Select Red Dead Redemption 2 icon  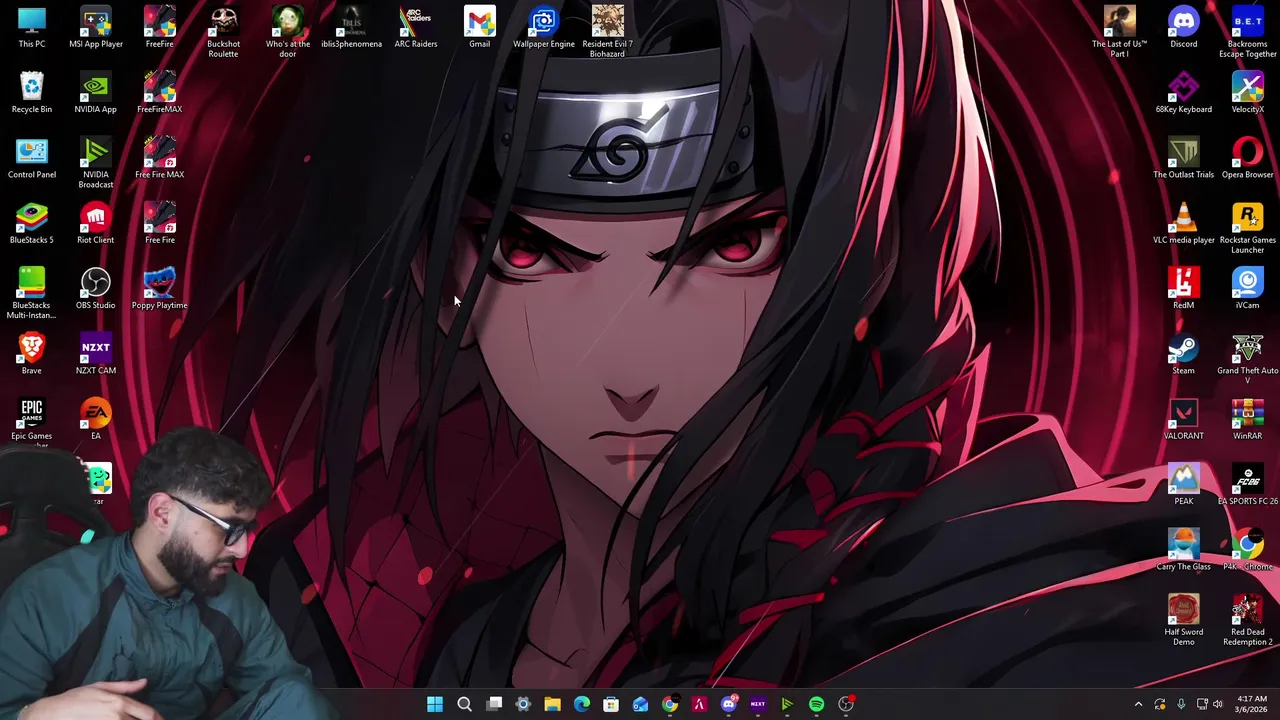1247,620
